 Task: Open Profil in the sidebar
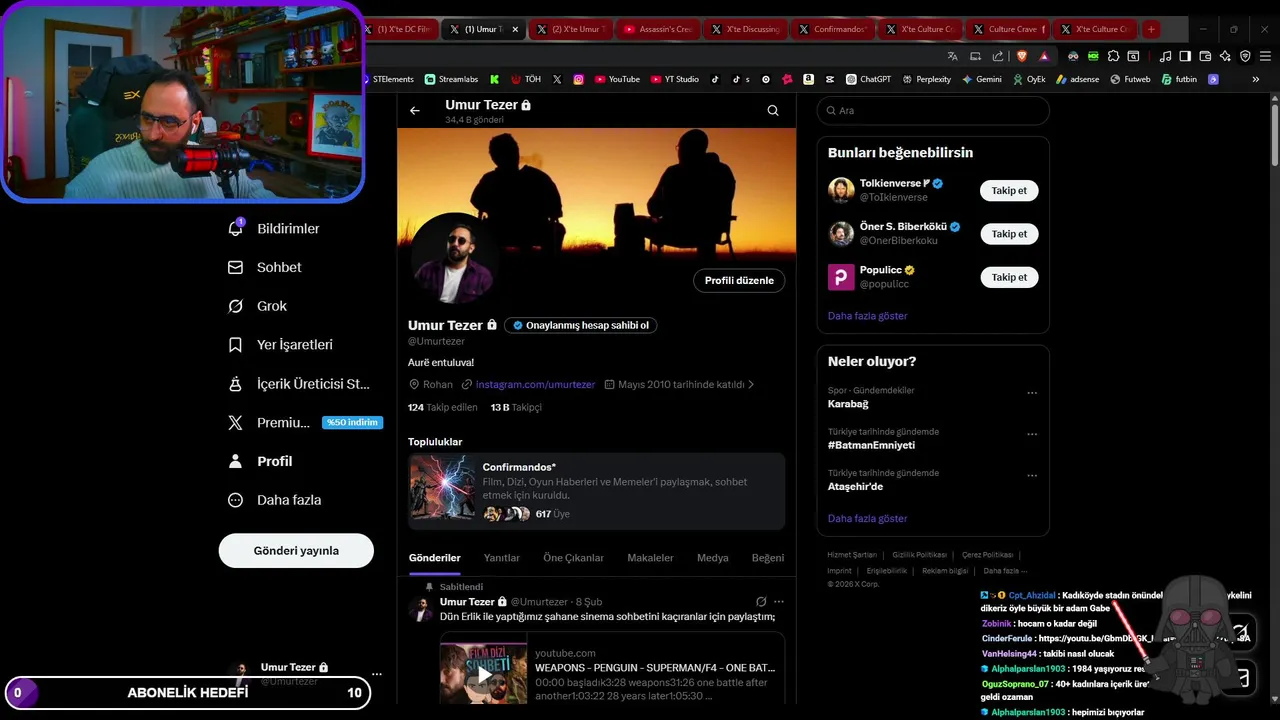[x=261, y=461]
